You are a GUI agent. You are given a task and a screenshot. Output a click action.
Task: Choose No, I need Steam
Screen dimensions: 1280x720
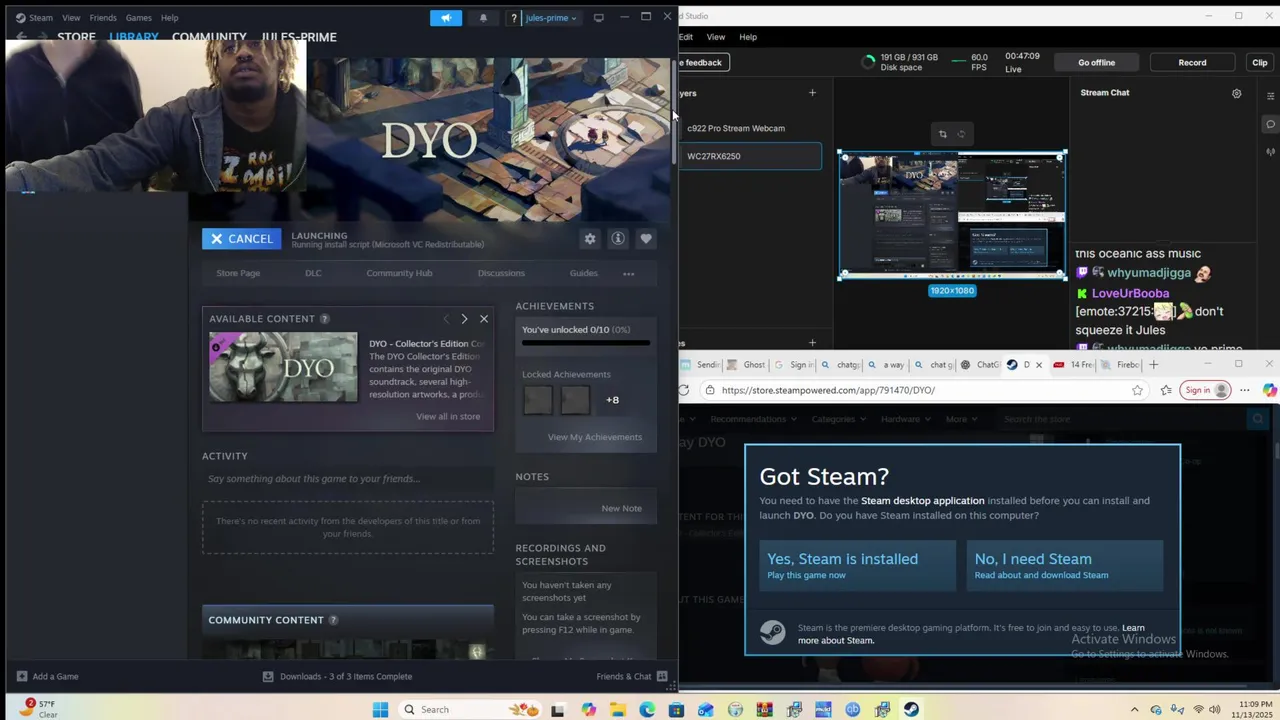[1065, 566]
